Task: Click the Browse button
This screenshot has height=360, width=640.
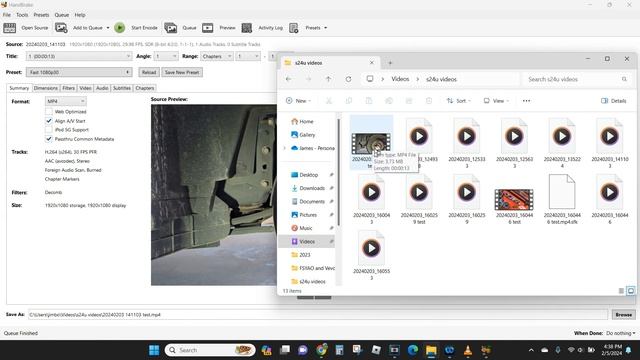Action: [624, 315]
